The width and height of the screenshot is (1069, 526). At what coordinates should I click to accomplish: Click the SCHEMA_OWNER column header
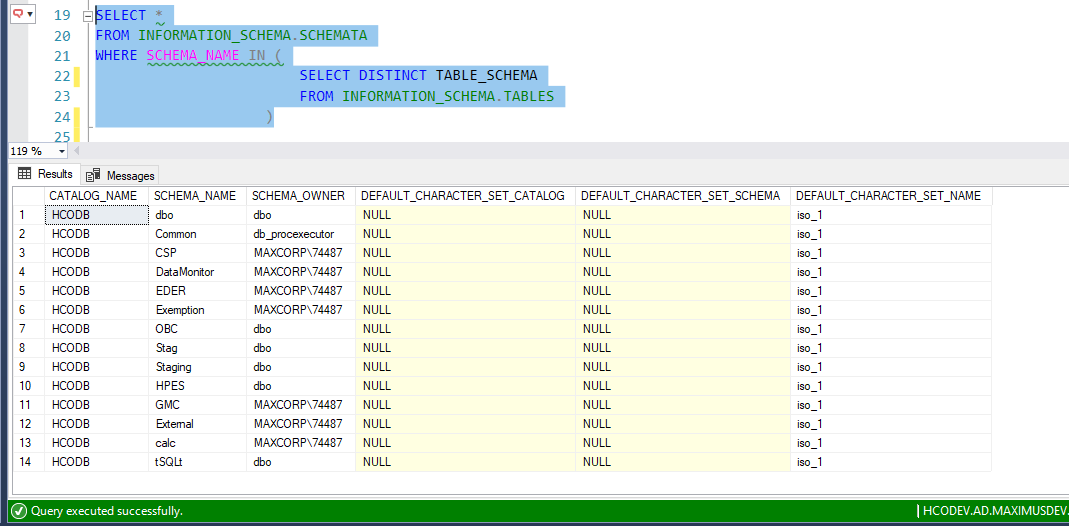pos(299,196)
